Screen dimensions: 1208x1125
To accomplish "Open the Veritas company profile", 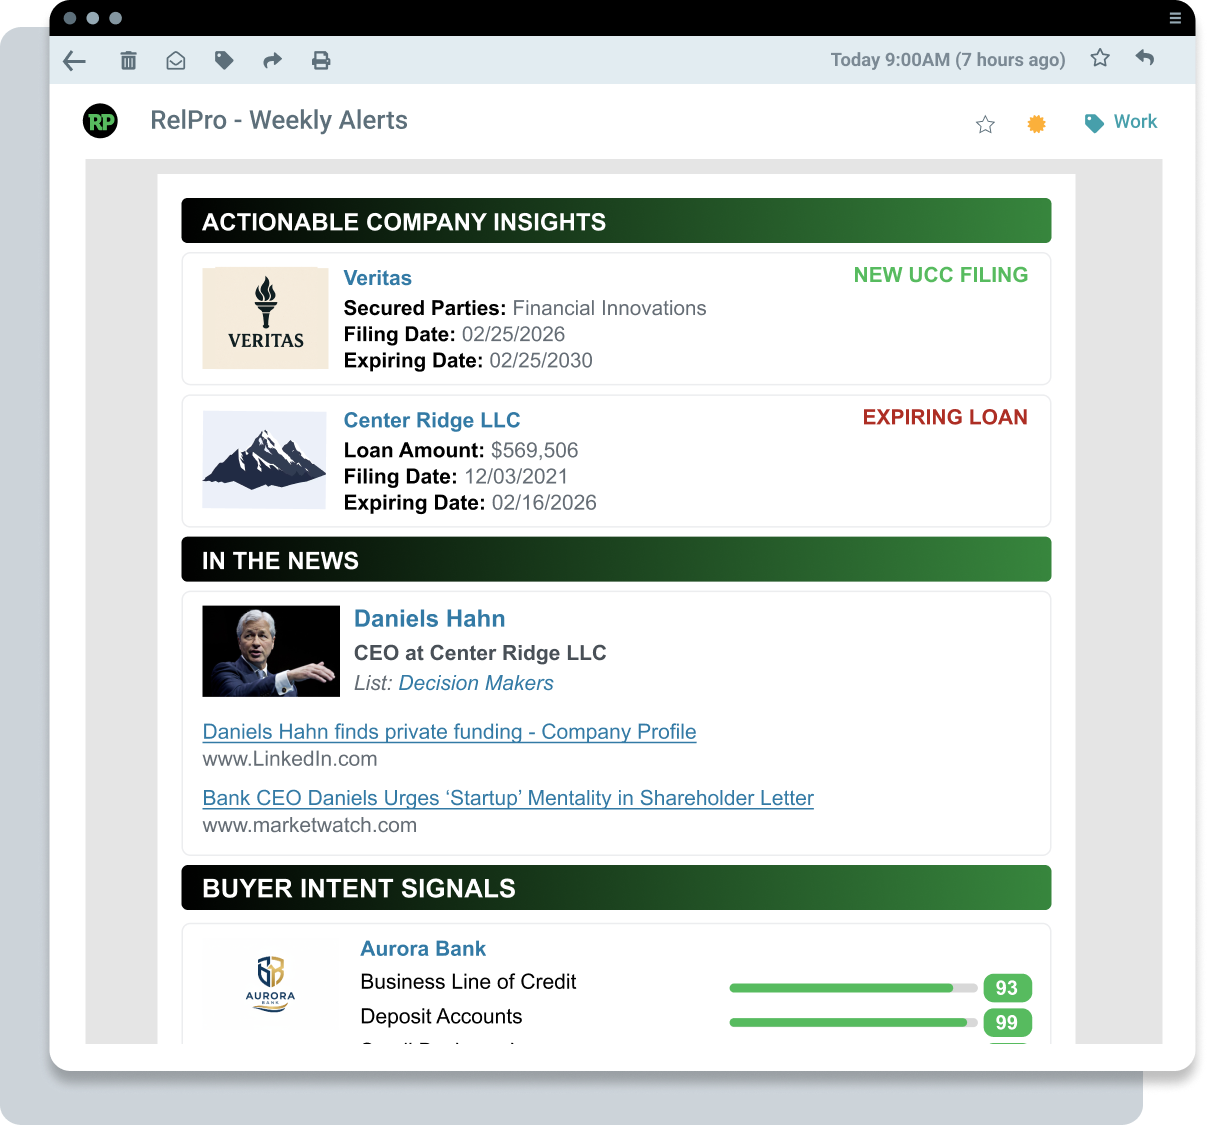I will pyautogui.click(x=377, y=277).
